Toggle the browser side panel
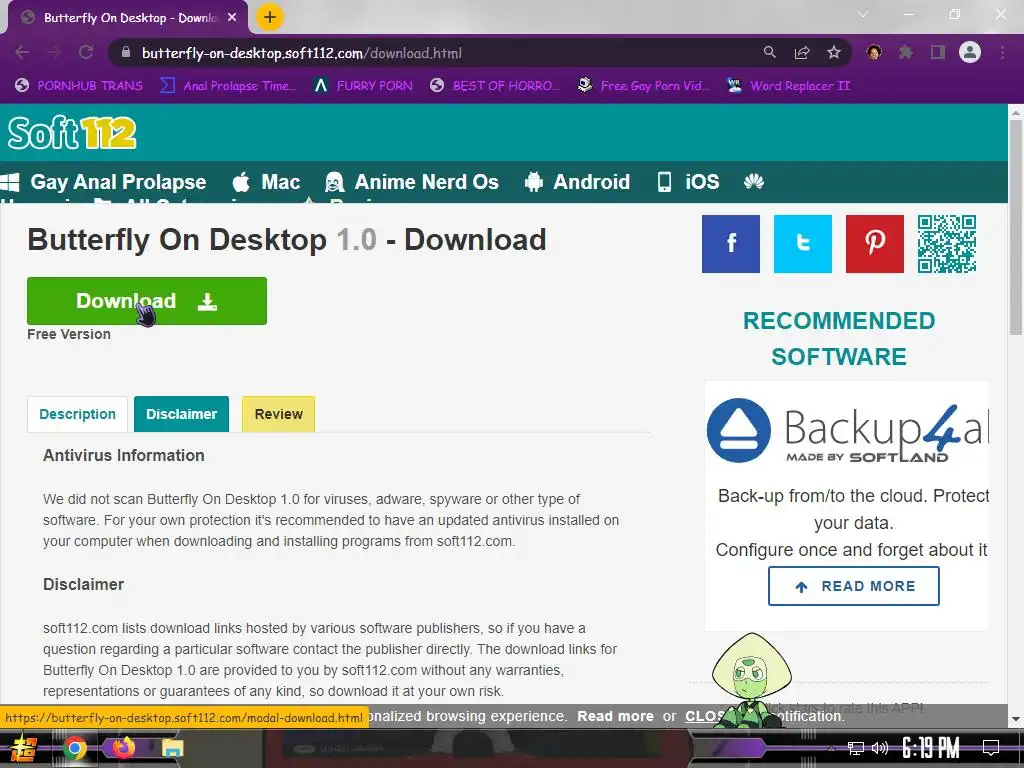 [938, 52]
